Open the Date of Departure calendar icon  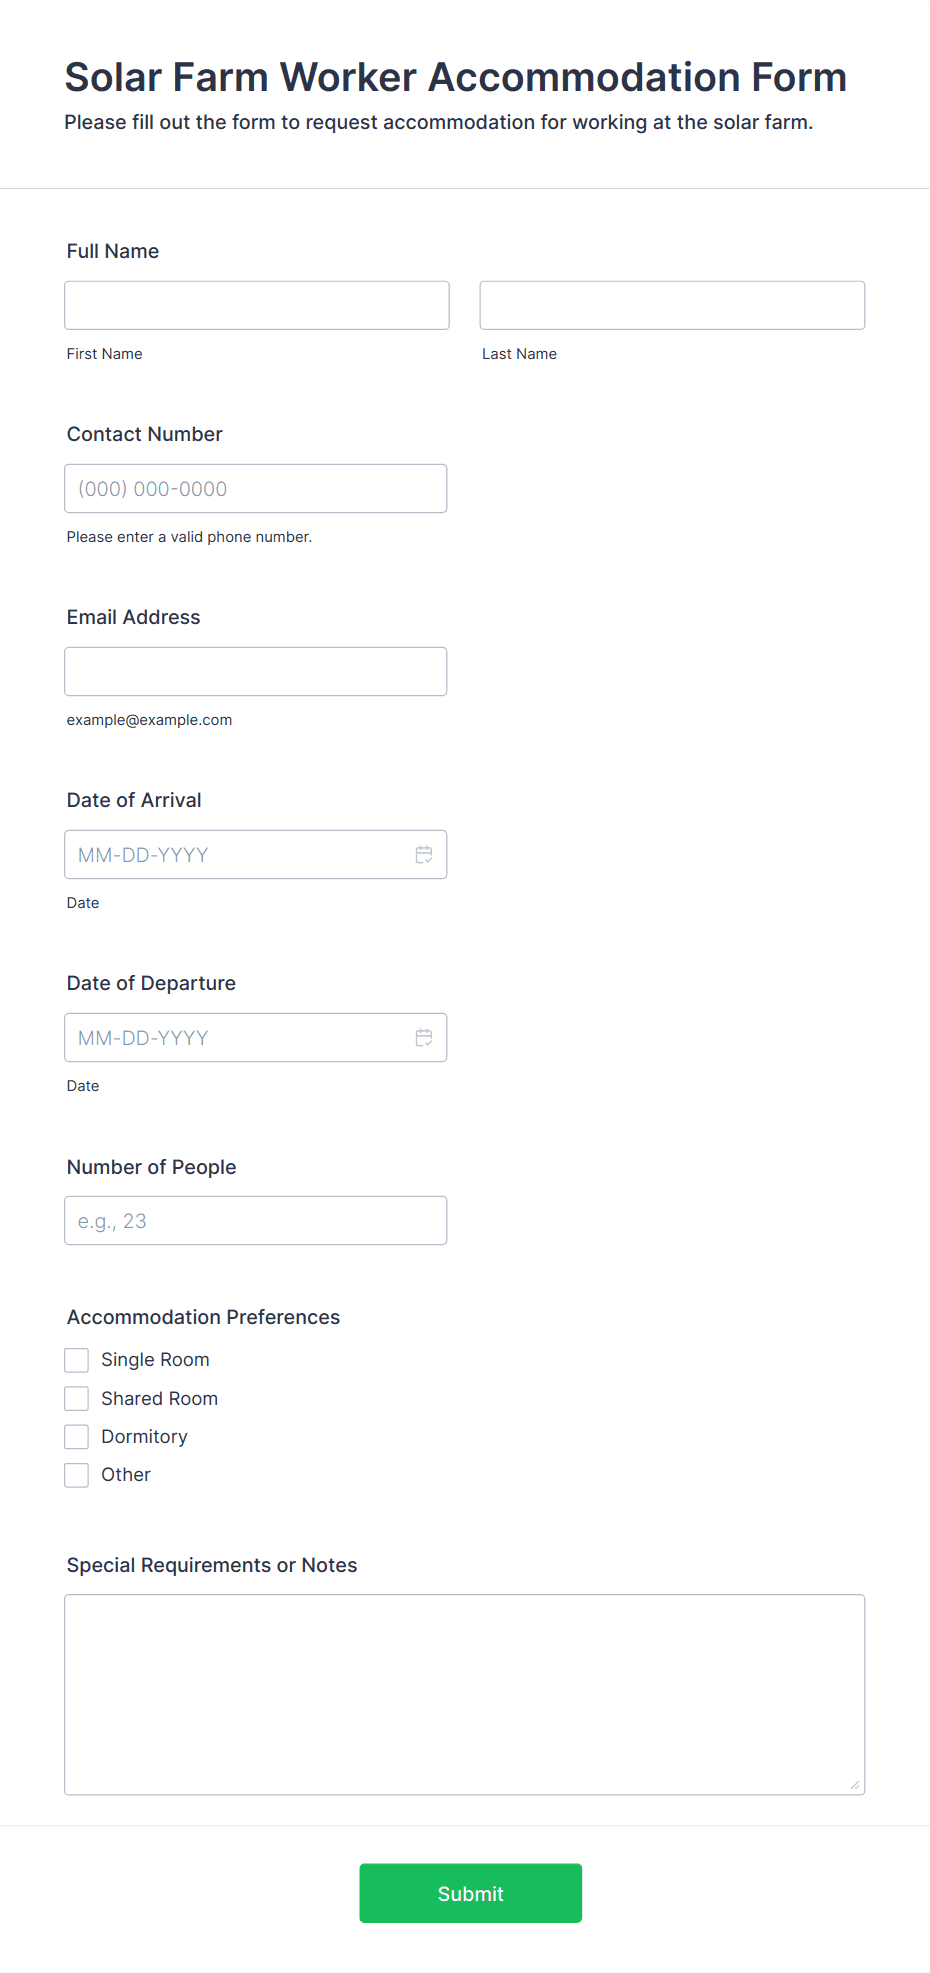click(424, 1038)
